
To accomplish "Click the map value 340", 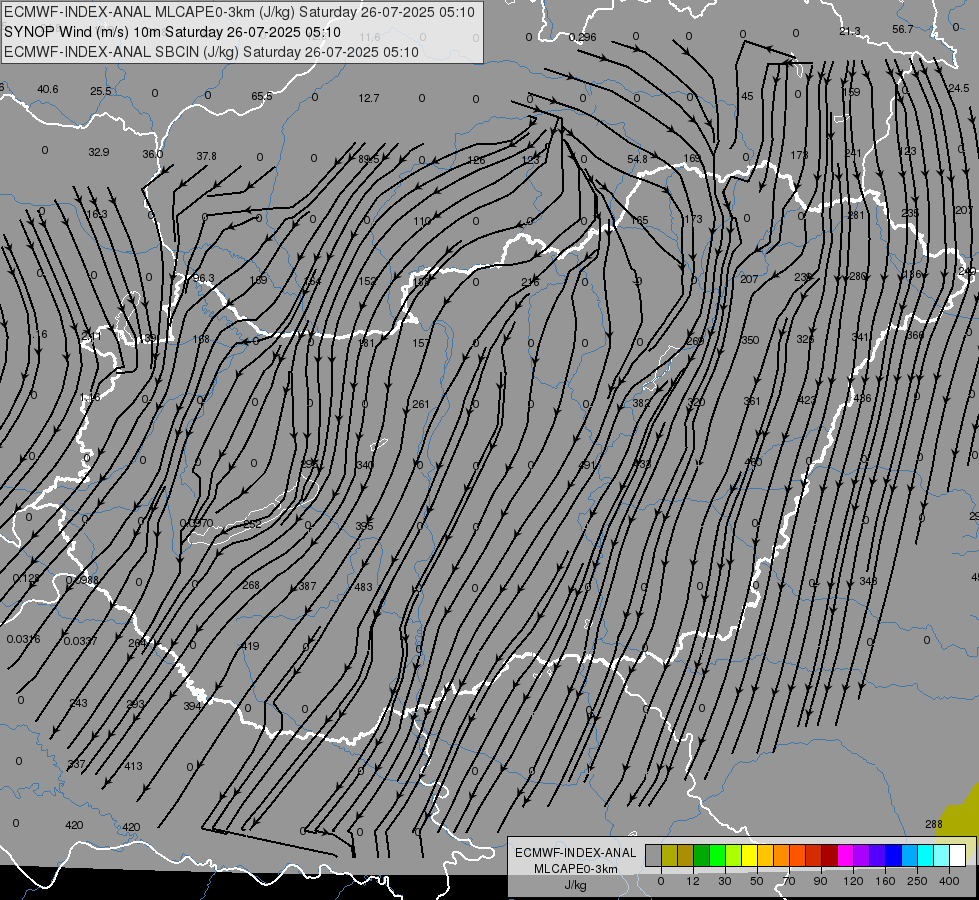I will pos(365,465).
